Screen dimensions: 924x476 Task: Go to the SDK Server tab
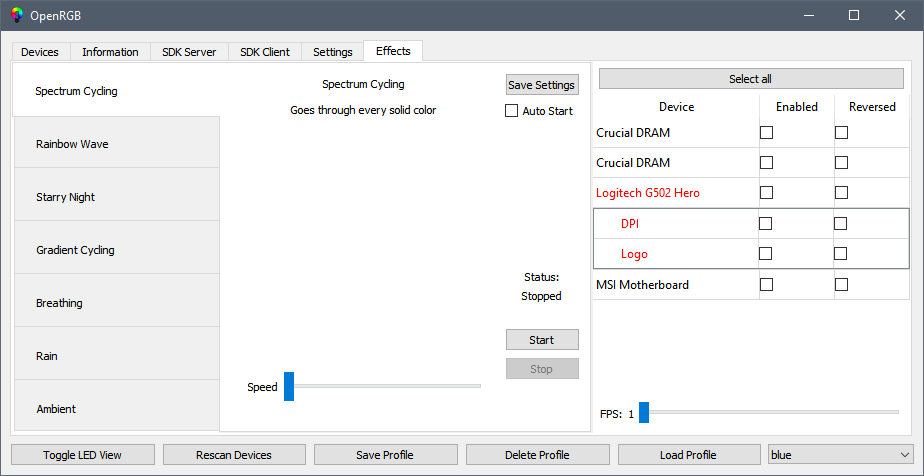coord(189,52)
